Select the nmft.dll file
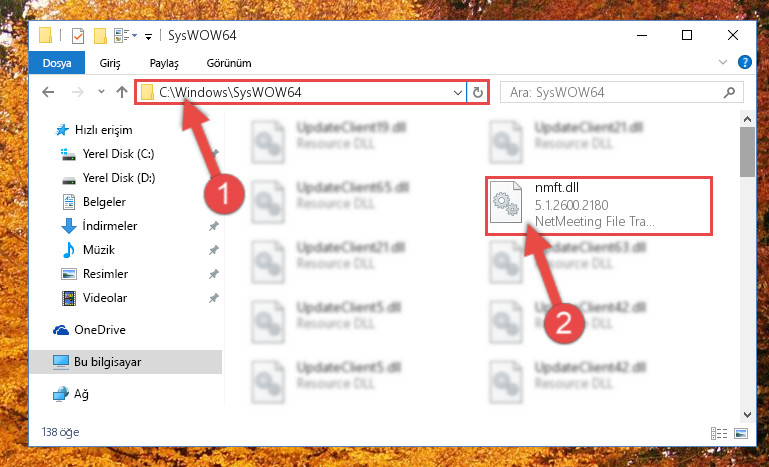Viewport: 769px width, 467px height. click(x=598, y=206)
